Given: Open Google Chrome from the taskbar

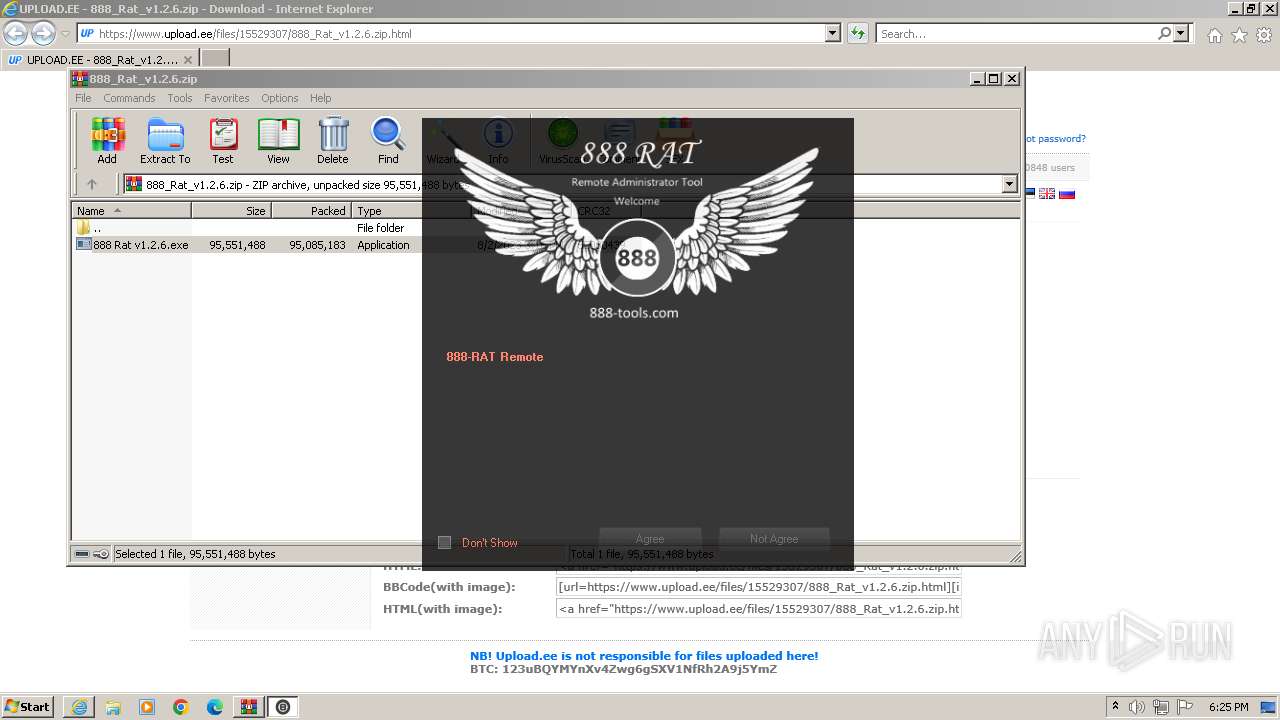Looking at the screenshot, I should (x=181, y=707).
